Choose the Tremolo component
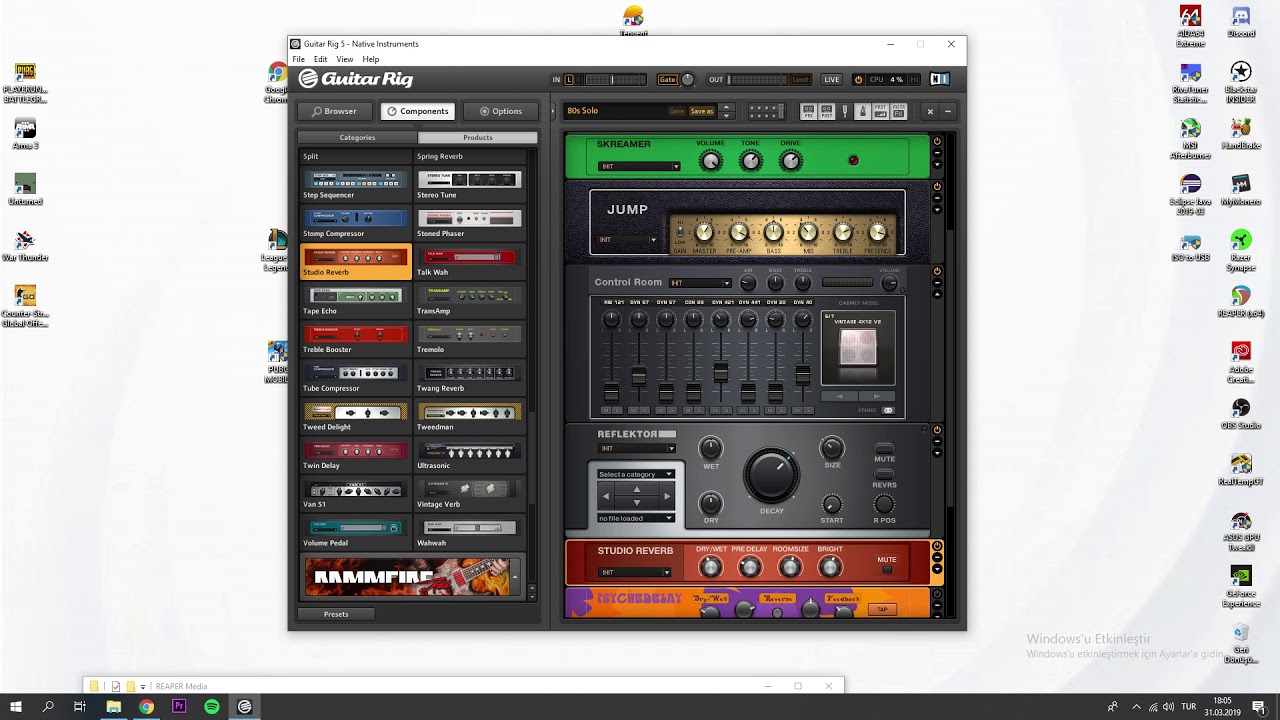The image size is (1280, 720). [x=469, y=339]
